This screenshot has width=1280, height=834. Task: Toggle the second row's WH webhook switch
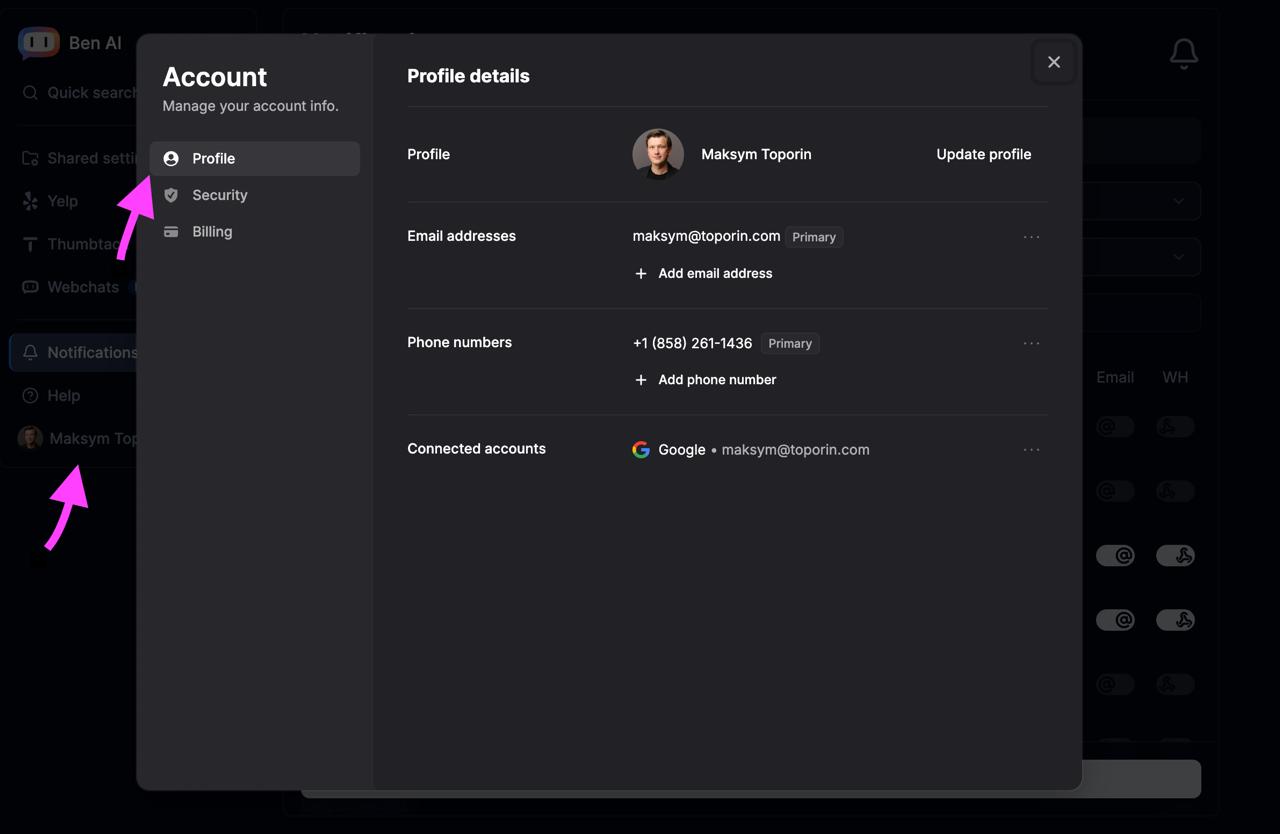(x=1175, y=491)
